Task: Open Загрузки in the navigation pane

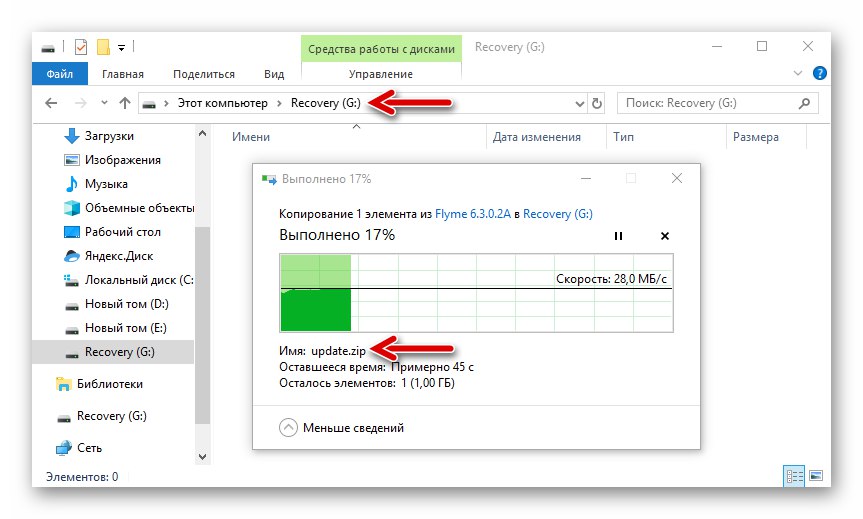Action: coord(109,136)
